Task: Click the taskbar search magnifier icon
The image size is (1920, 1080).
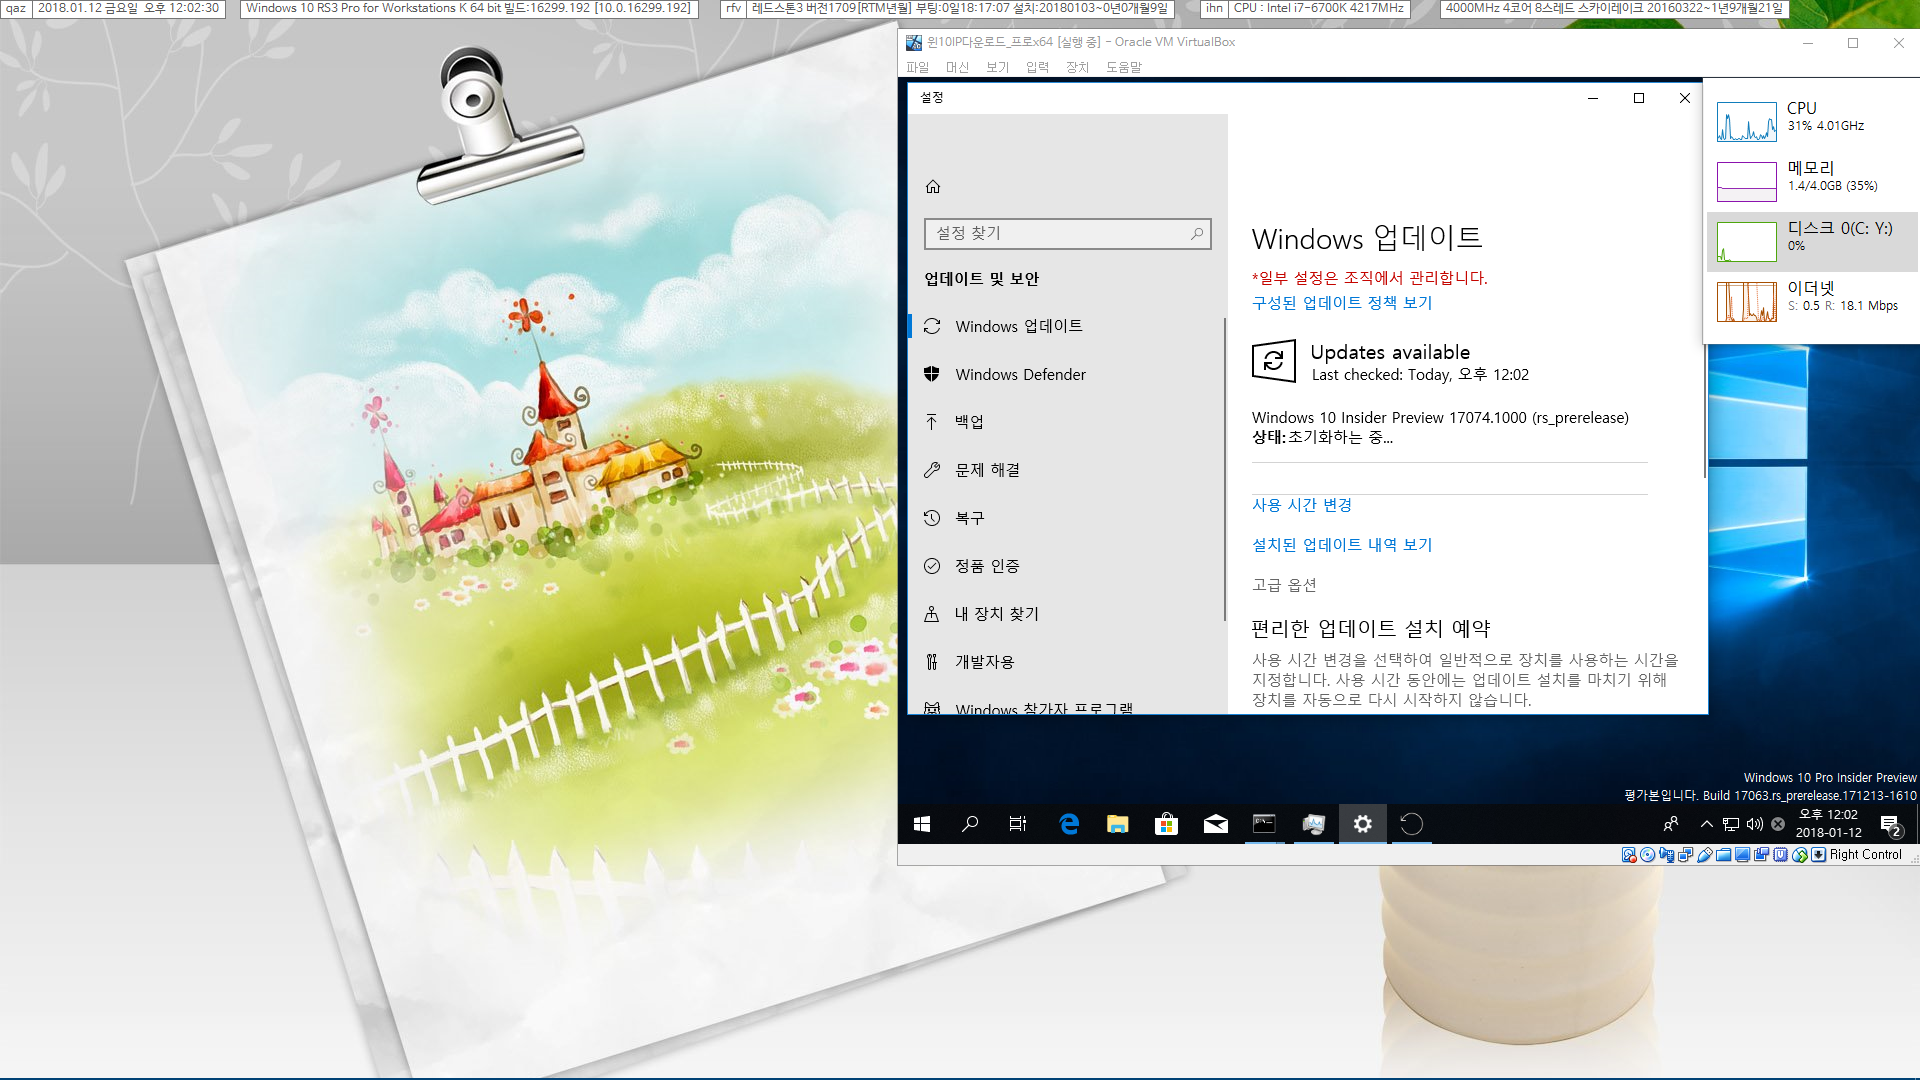Action: tap(970, 824)
